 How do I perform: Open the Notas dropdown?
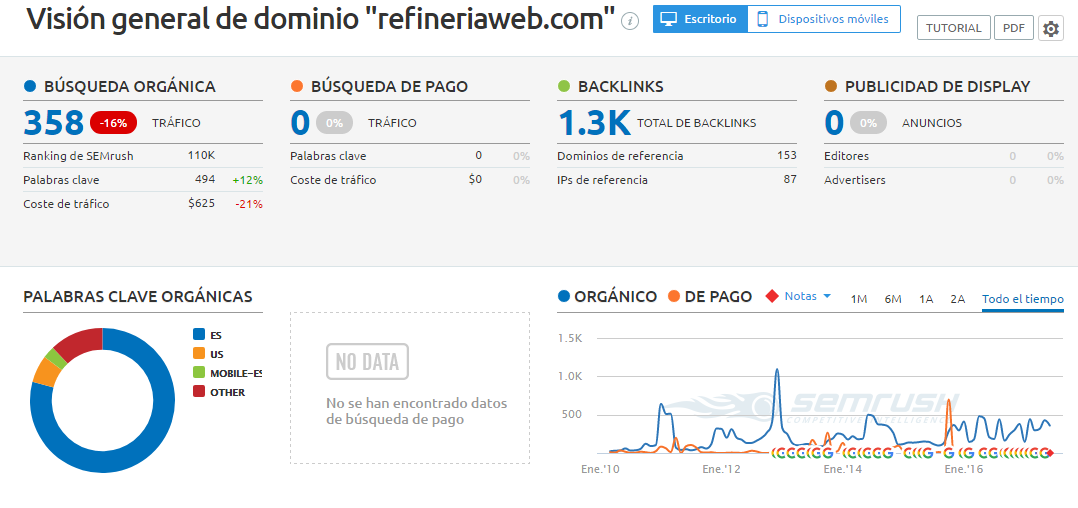point(808,296)
